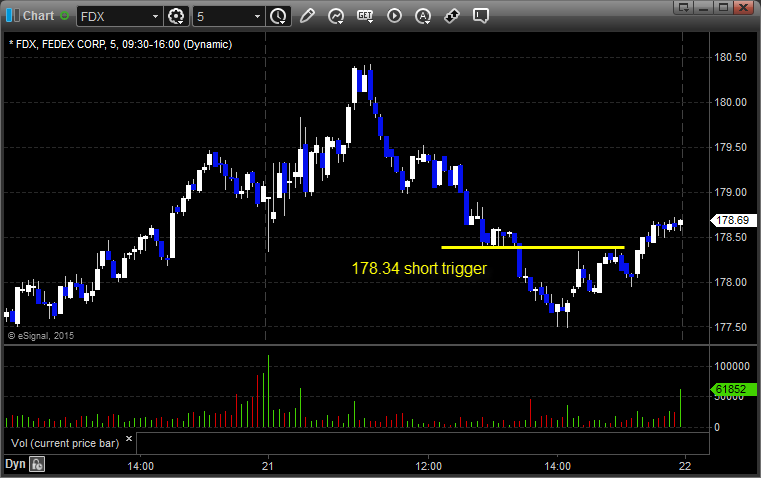Toggle the lock icon beside Dyn
The height and width of the screenshot is (478, 761).
[x=37, y=464]
